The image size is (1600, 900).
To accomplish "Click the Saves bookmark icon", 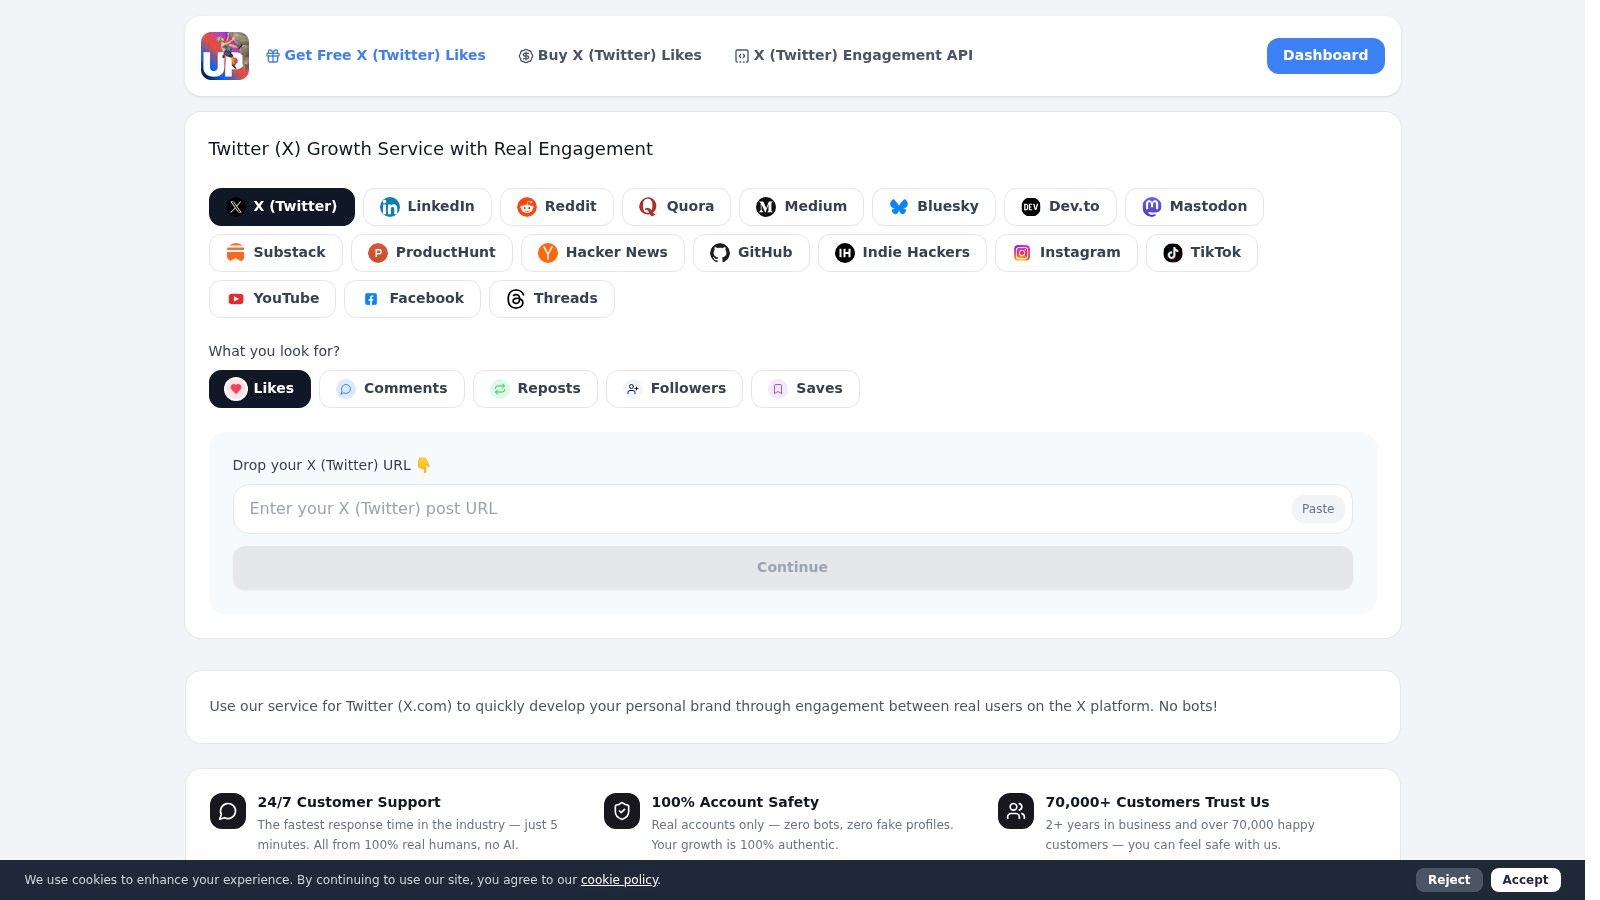I will [778, 389].
